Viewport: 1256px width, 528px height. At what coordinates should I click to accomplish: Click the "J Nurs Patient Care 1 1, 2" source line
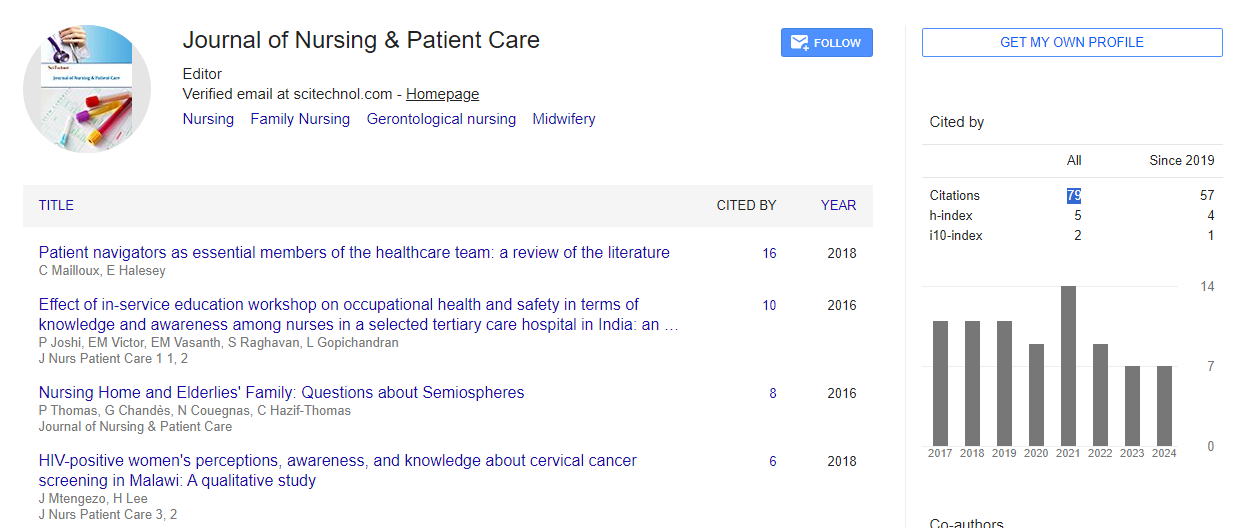click(113, 359)
